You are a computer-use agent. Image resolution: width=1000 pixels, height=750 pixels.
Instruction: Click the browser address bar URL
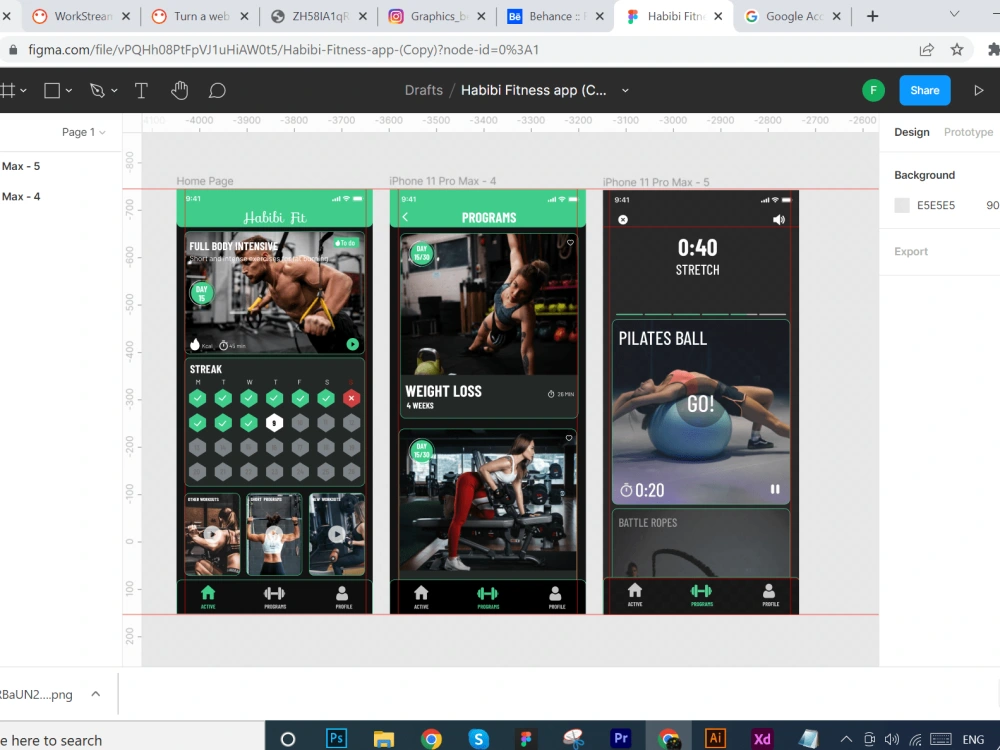[284, 50]
